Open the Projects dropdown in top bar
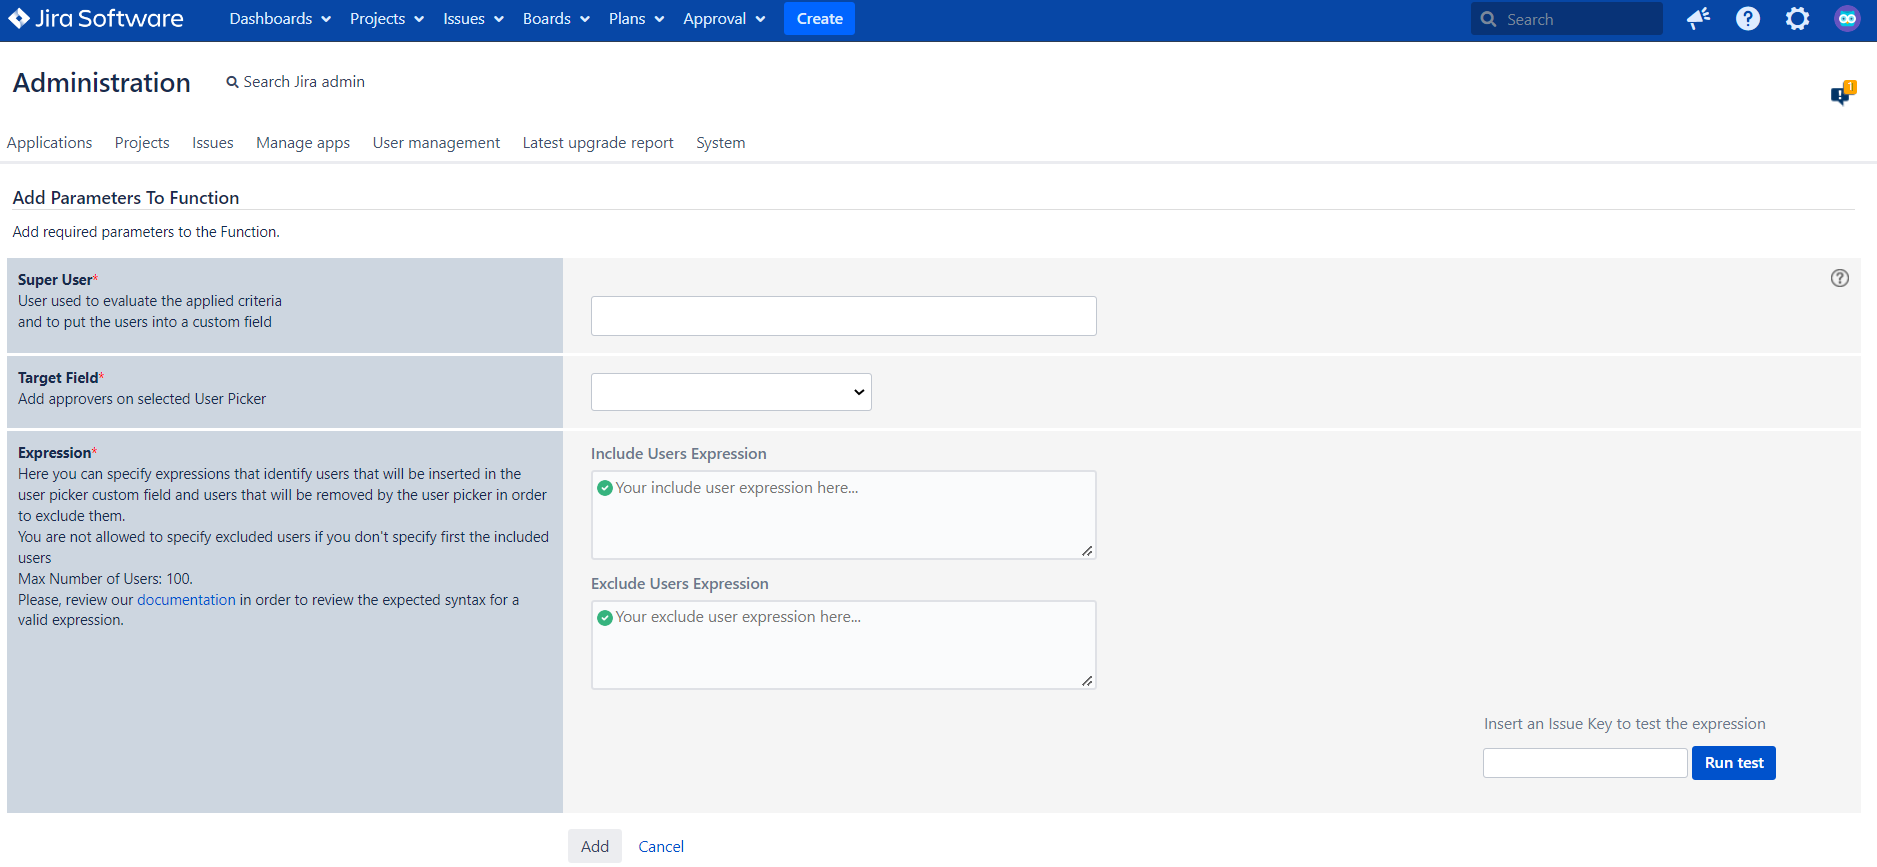 click(386, 19)
